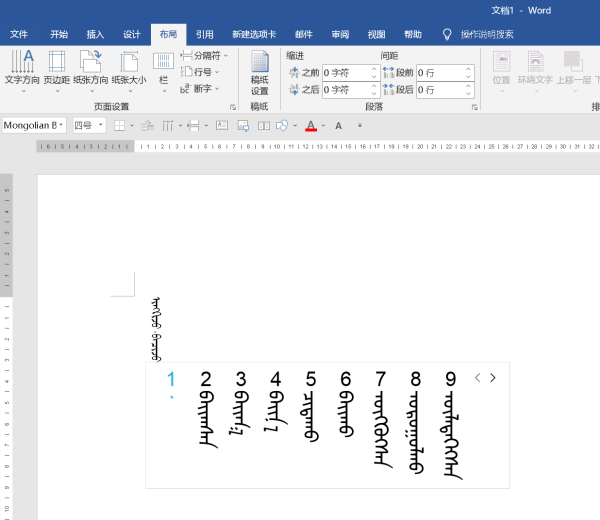
Task: Click the 页边距 margins icon
Action: (x=57, y=68)
